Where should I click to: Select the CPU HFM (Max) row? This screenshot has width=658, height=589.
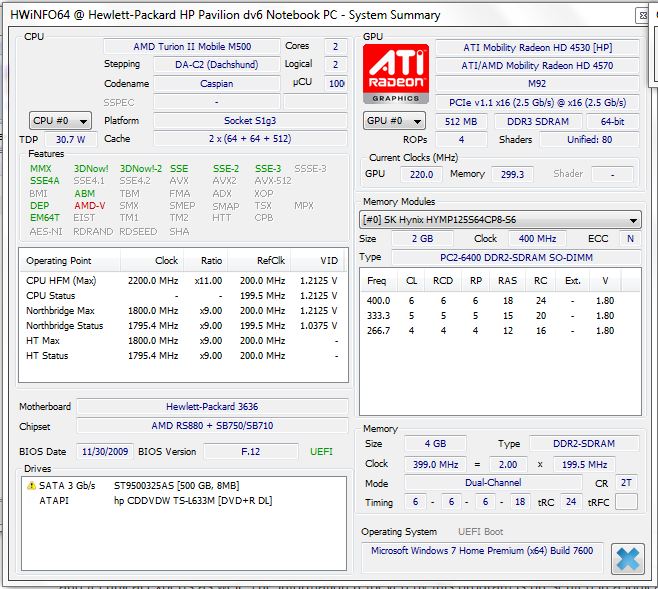pos(183,281)
